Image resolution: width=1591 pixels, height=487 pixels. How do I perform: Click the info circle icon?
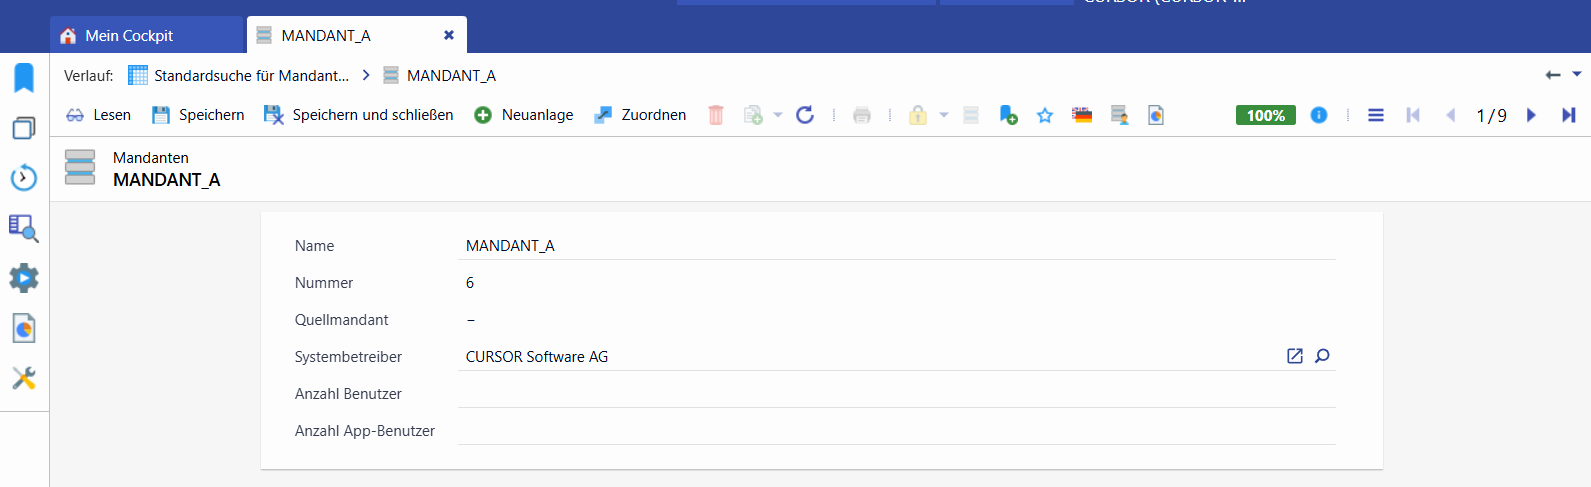(x=1319, y=115)
